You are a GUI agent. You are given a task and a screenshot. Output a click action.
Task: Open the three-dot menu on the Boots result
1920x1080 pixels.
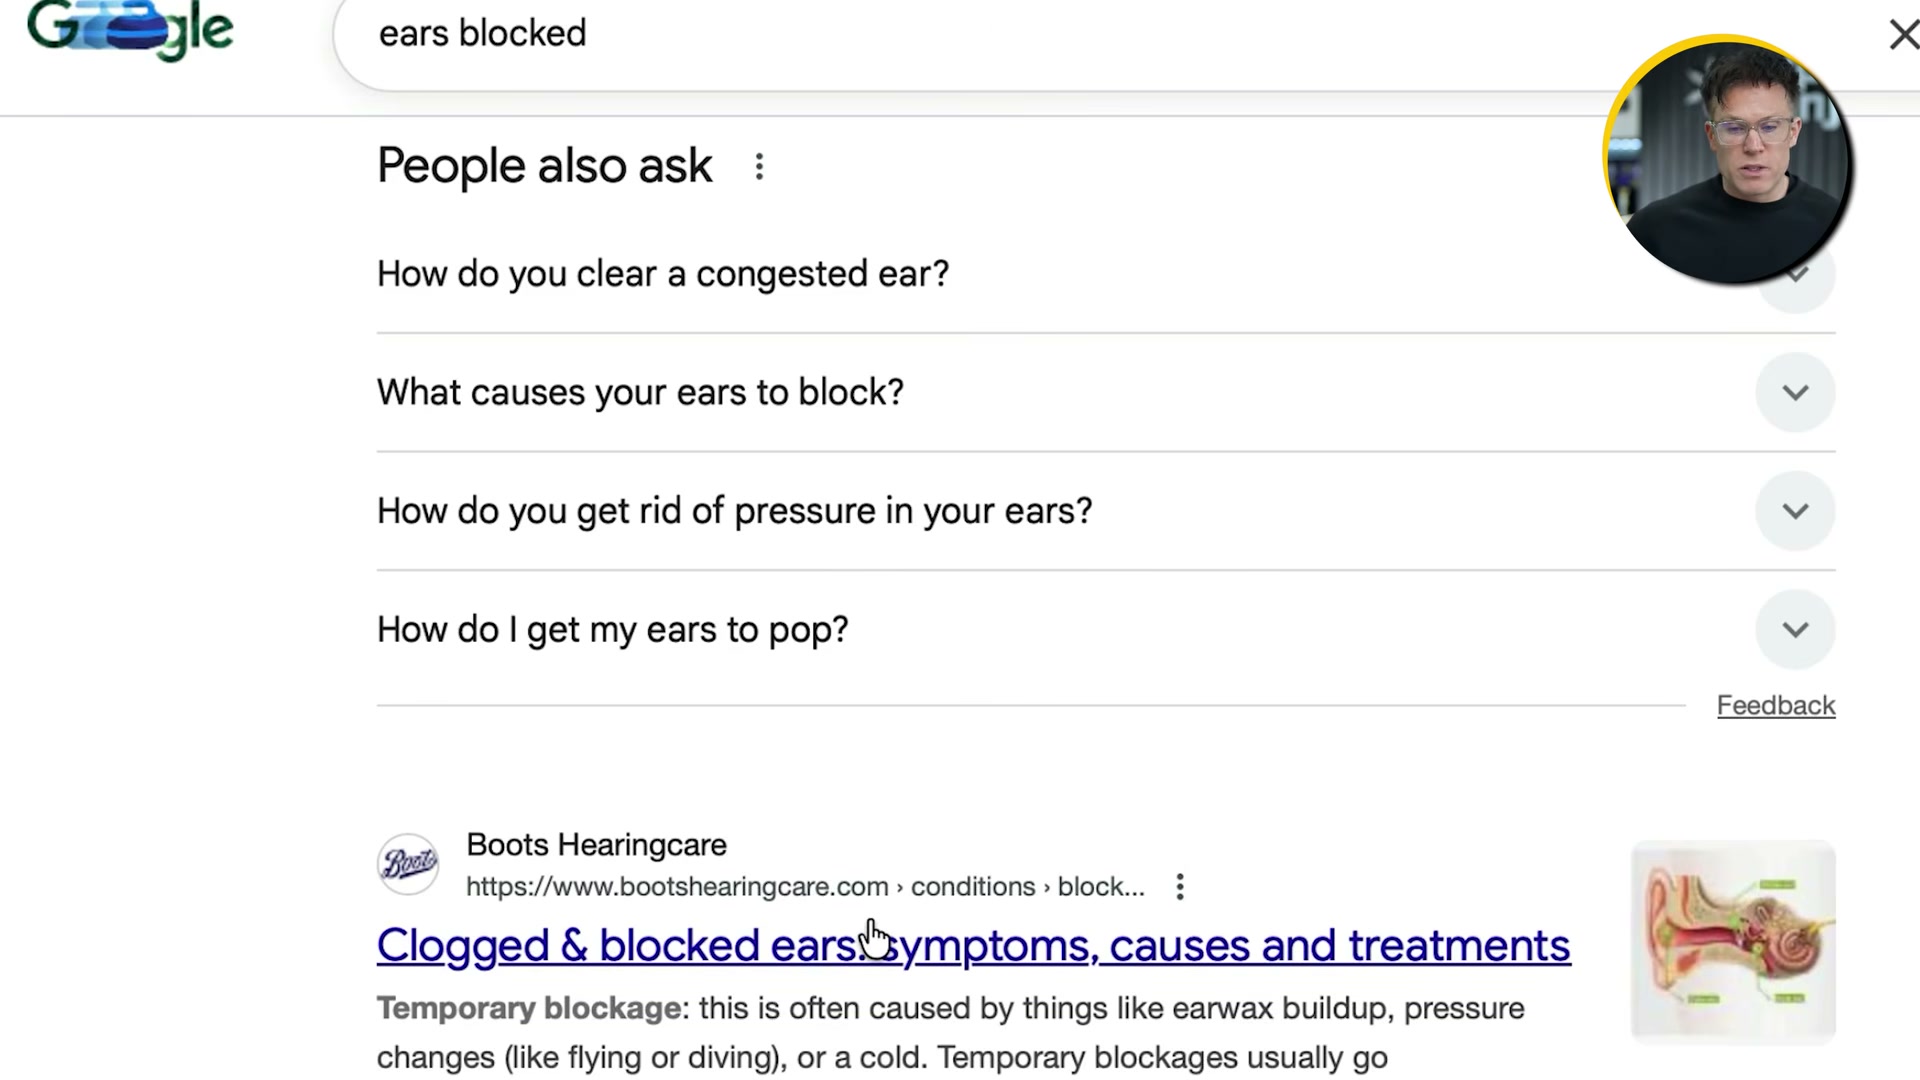coord(1180,886)
